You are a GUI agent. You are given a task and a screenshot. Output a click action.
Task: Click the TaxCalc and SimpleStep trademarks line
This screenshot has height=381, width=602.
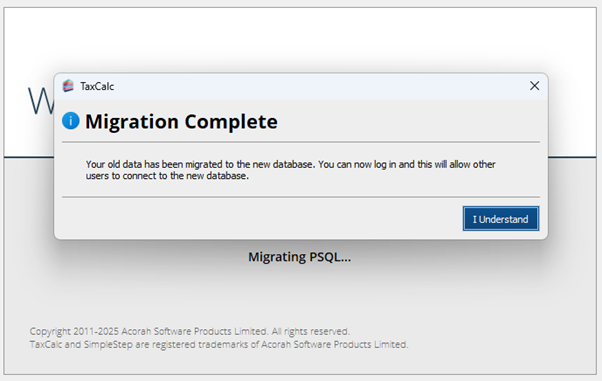pos(219,344)
